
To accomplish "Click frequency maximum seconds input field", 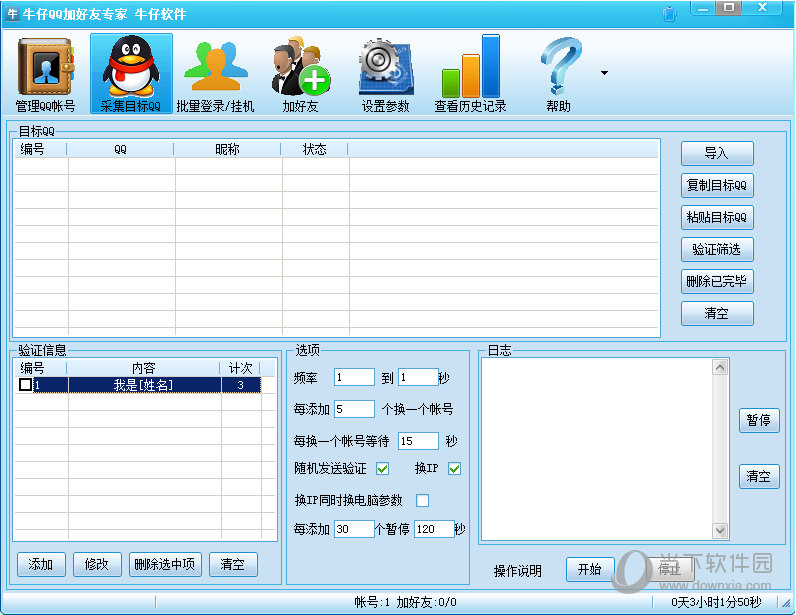I will pyautogui.click(x=418, y=377).
